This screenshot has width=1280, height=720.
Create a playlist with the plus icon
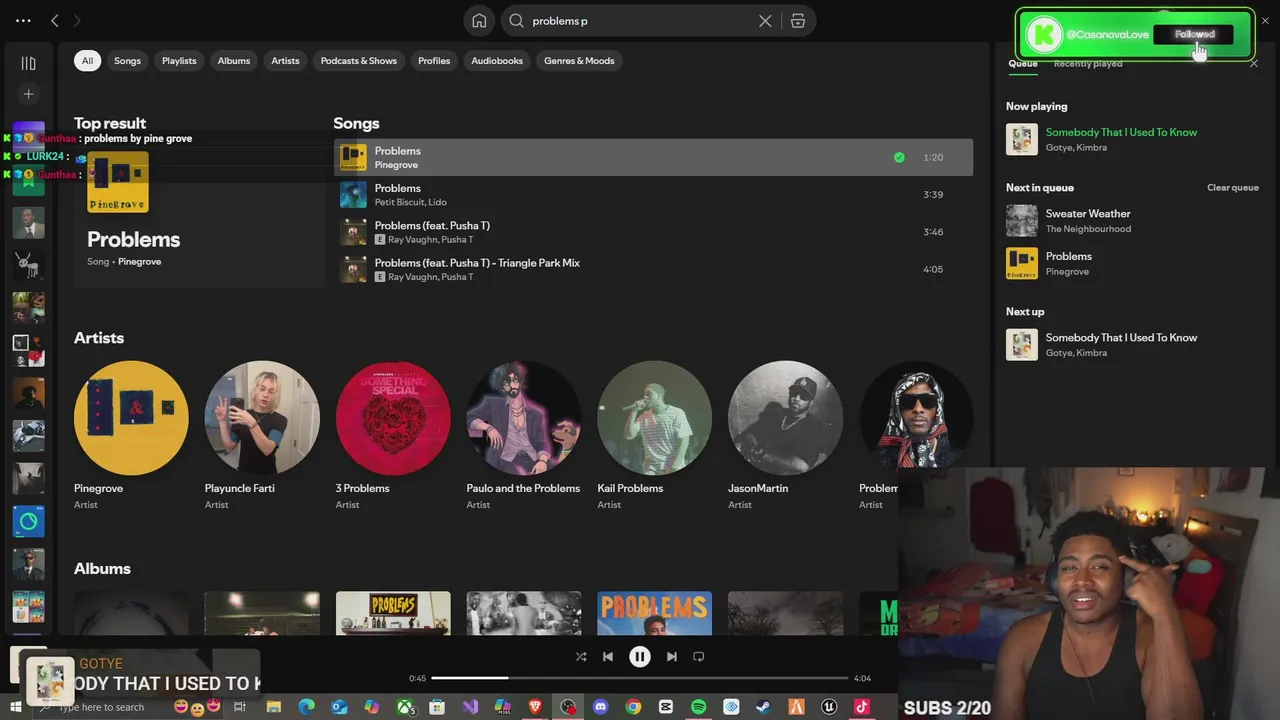click(28, 94)
